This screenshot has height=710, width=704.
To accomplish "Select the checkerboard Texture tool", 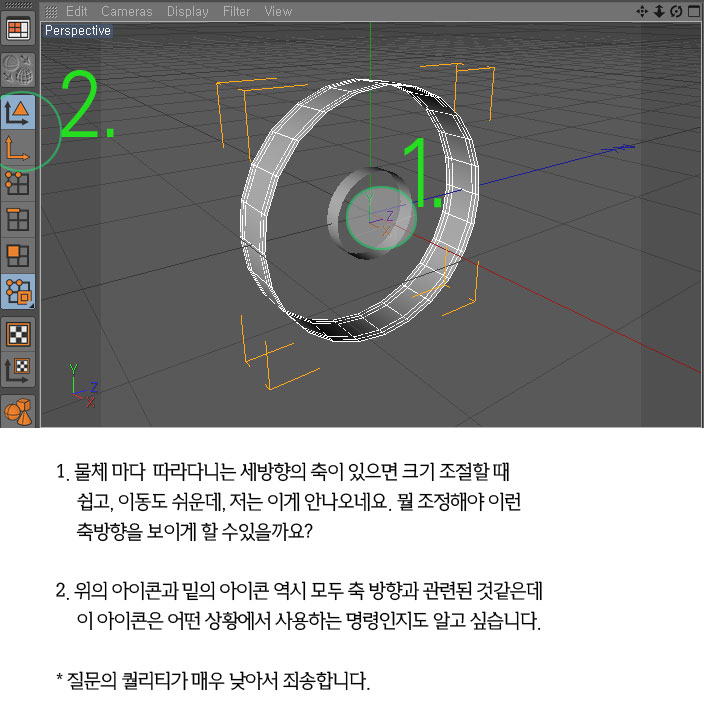I will point(18,334).
